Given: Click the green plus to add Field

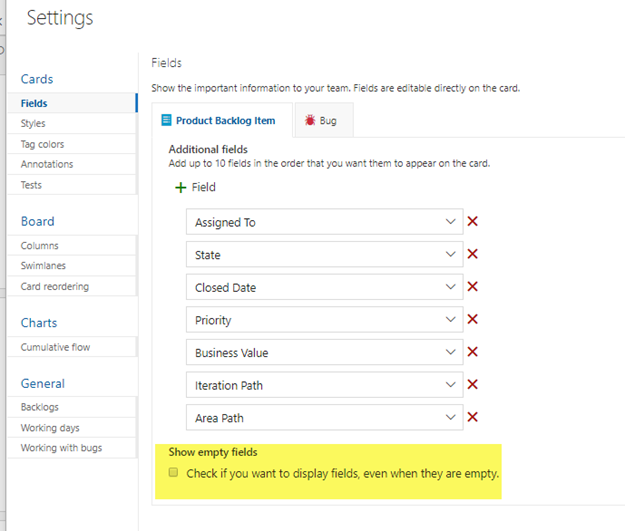Looking at the screenshot, I should point(181,187).
